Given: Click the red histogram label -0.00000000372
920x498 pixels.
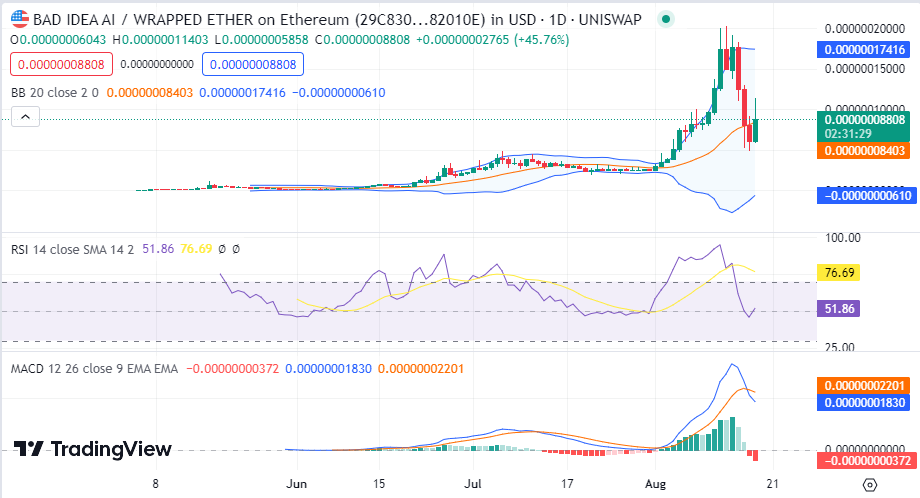Looking at the screenshot, I should click(x=867, y=460).
